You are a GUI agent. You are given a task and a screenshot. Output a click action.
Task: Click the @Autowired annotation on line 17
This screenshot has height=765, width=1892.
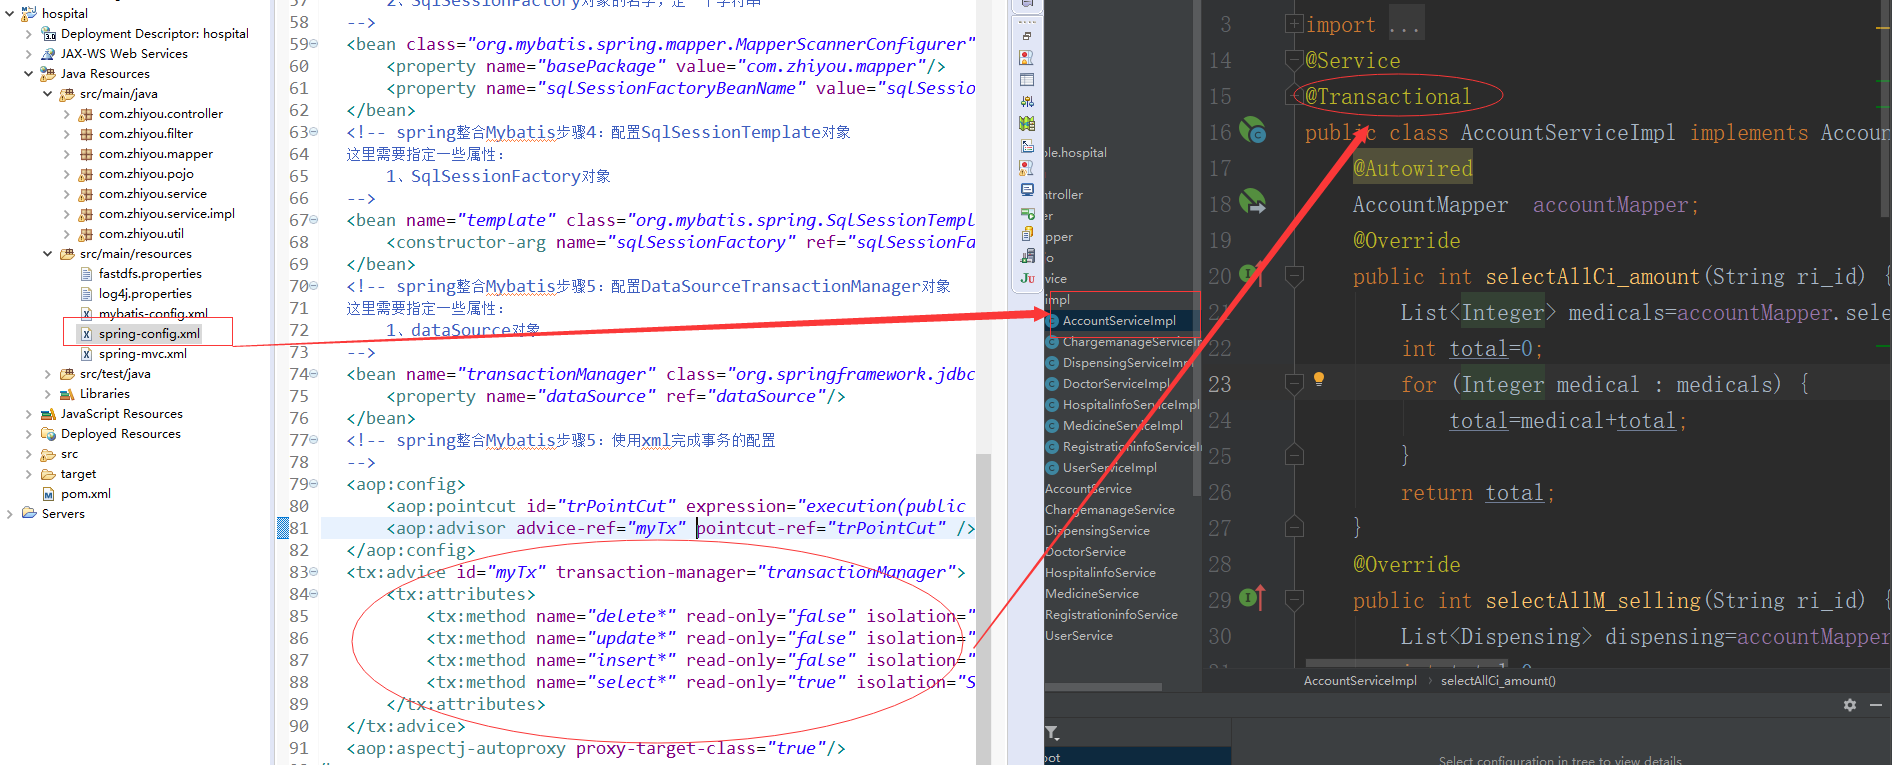tap(1412, 168)
